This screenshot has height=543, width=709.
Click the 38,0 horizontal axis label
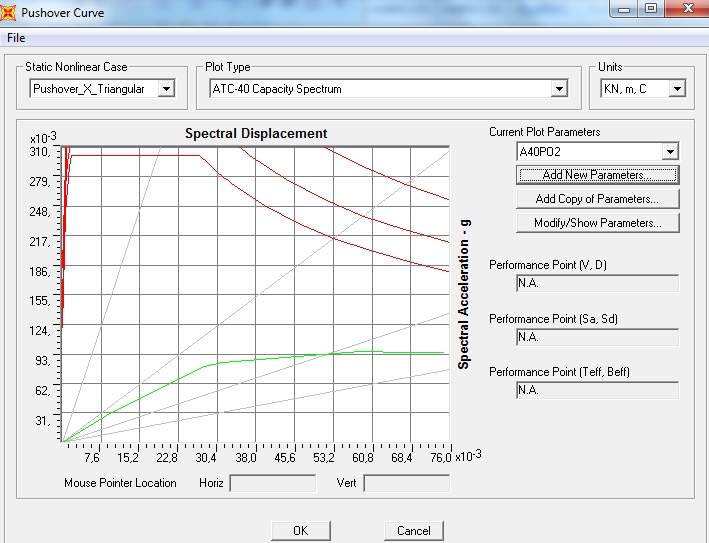pos(246,458)
